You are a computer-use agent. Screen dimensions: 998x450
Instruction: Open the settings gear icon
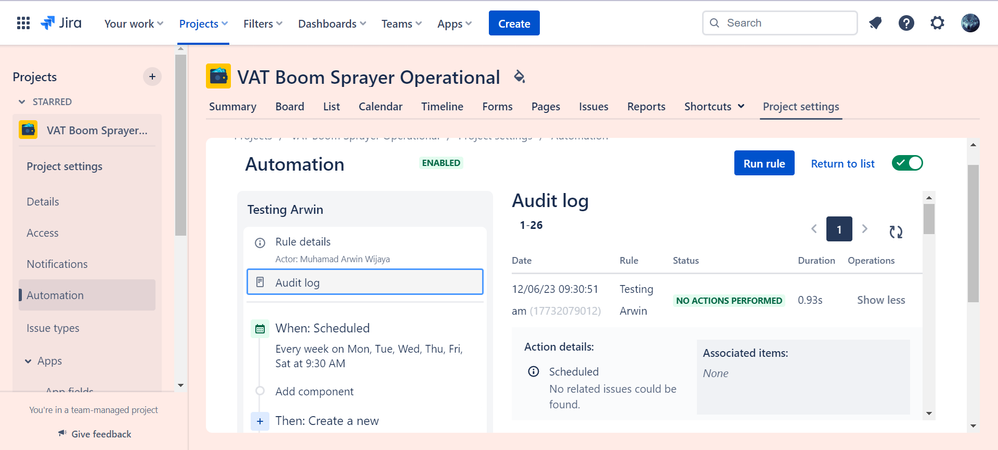[x=937, y=23]
